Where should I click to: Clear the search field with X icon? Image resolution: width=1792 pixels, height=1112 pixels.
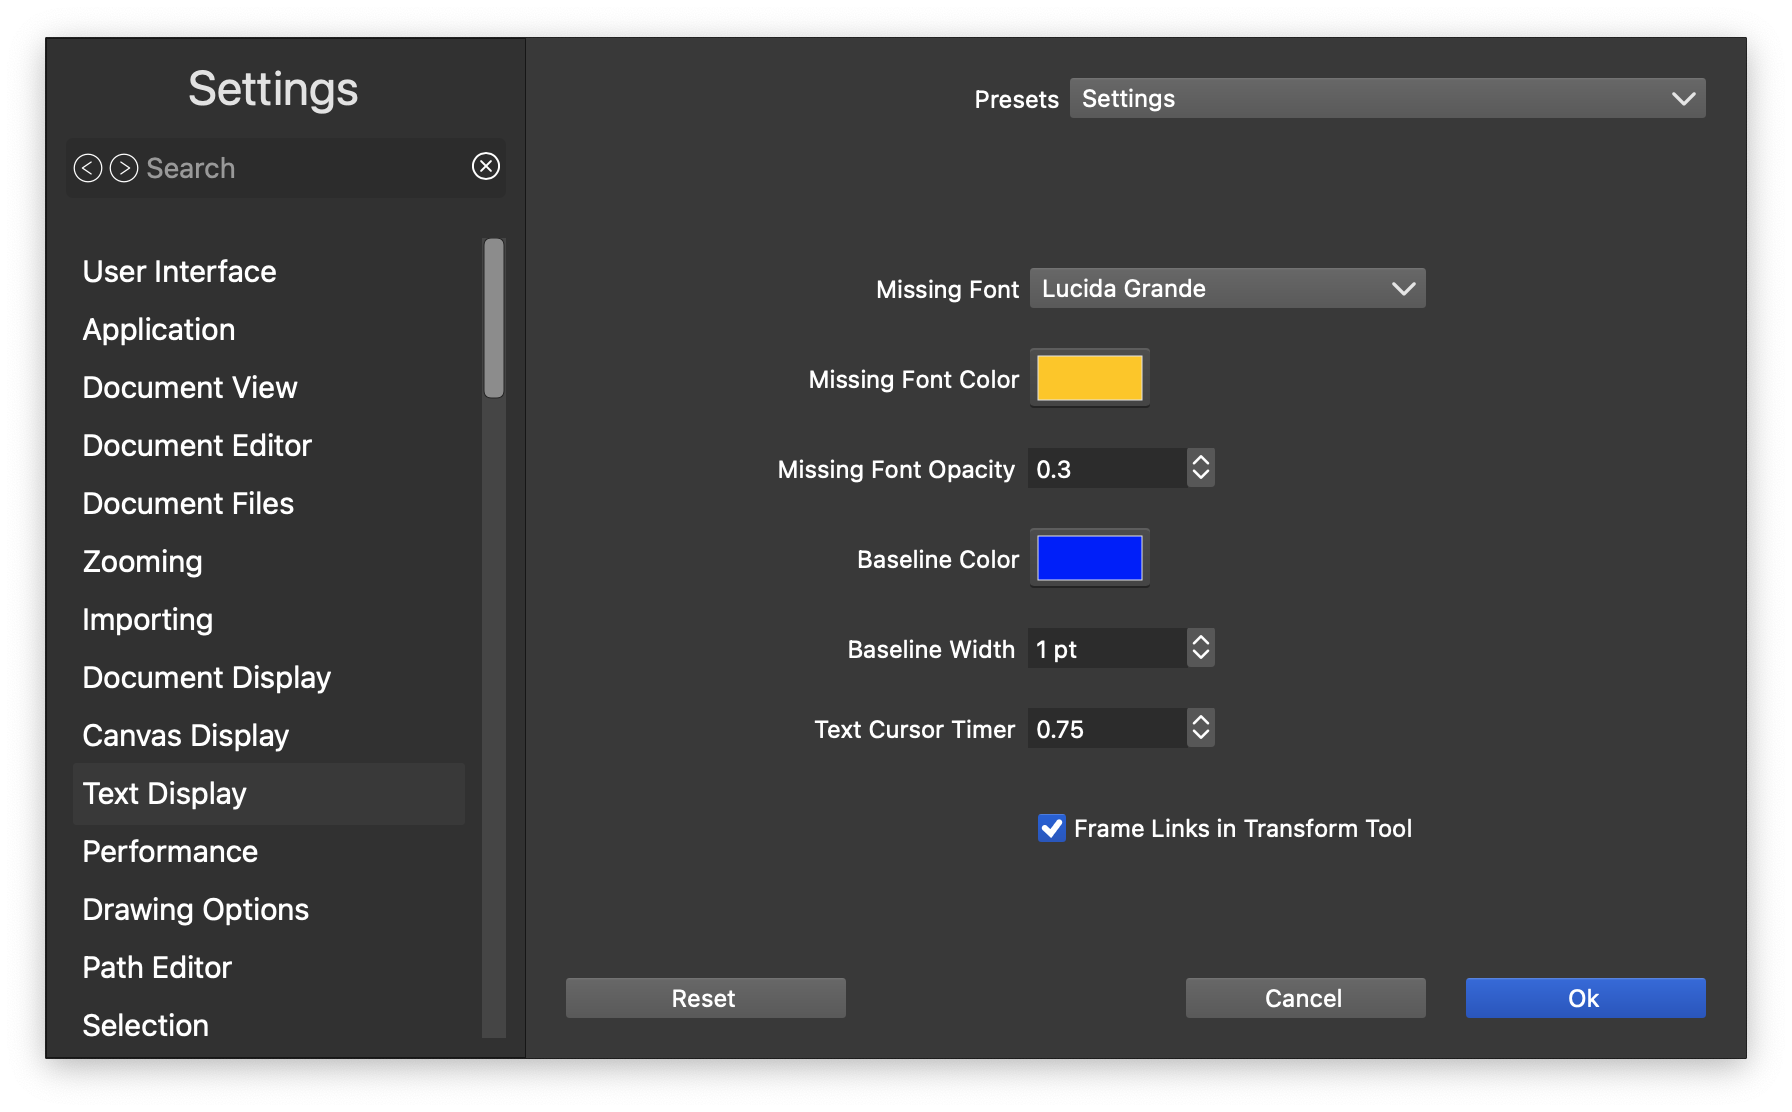tap(486, 166)
